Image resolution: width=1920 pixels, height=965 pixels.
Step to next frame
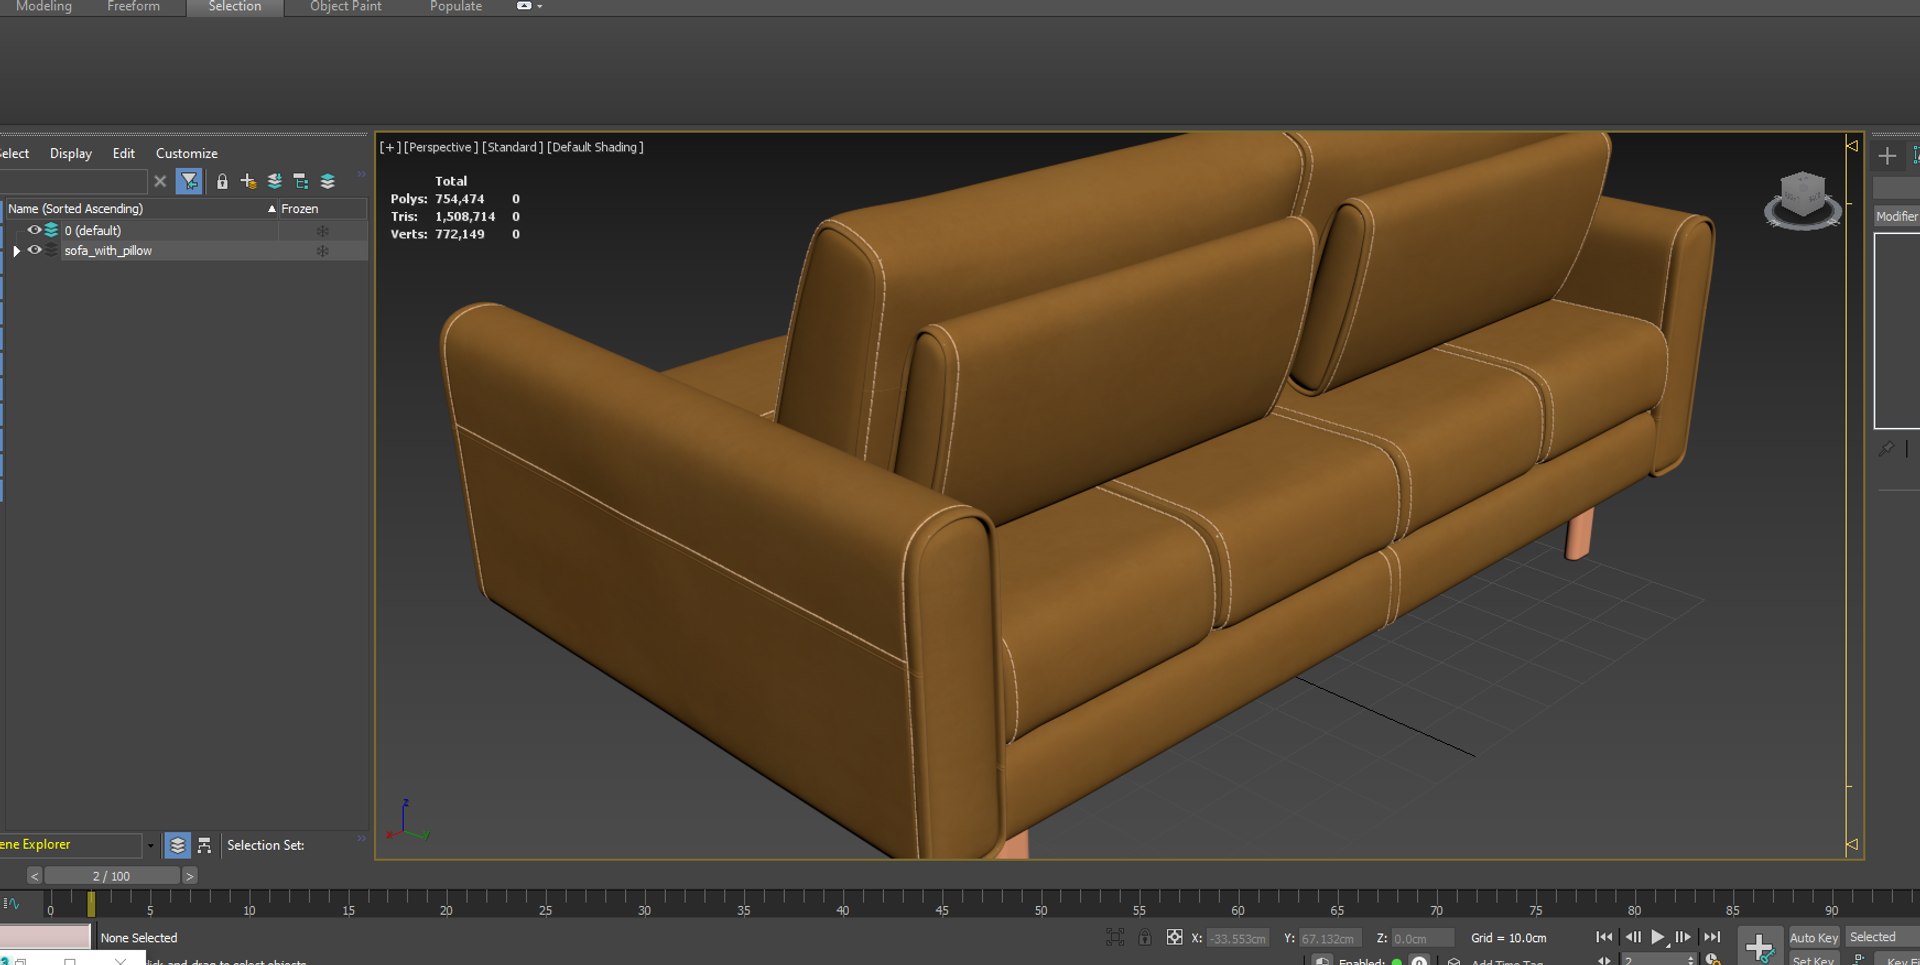point(1683,937)
